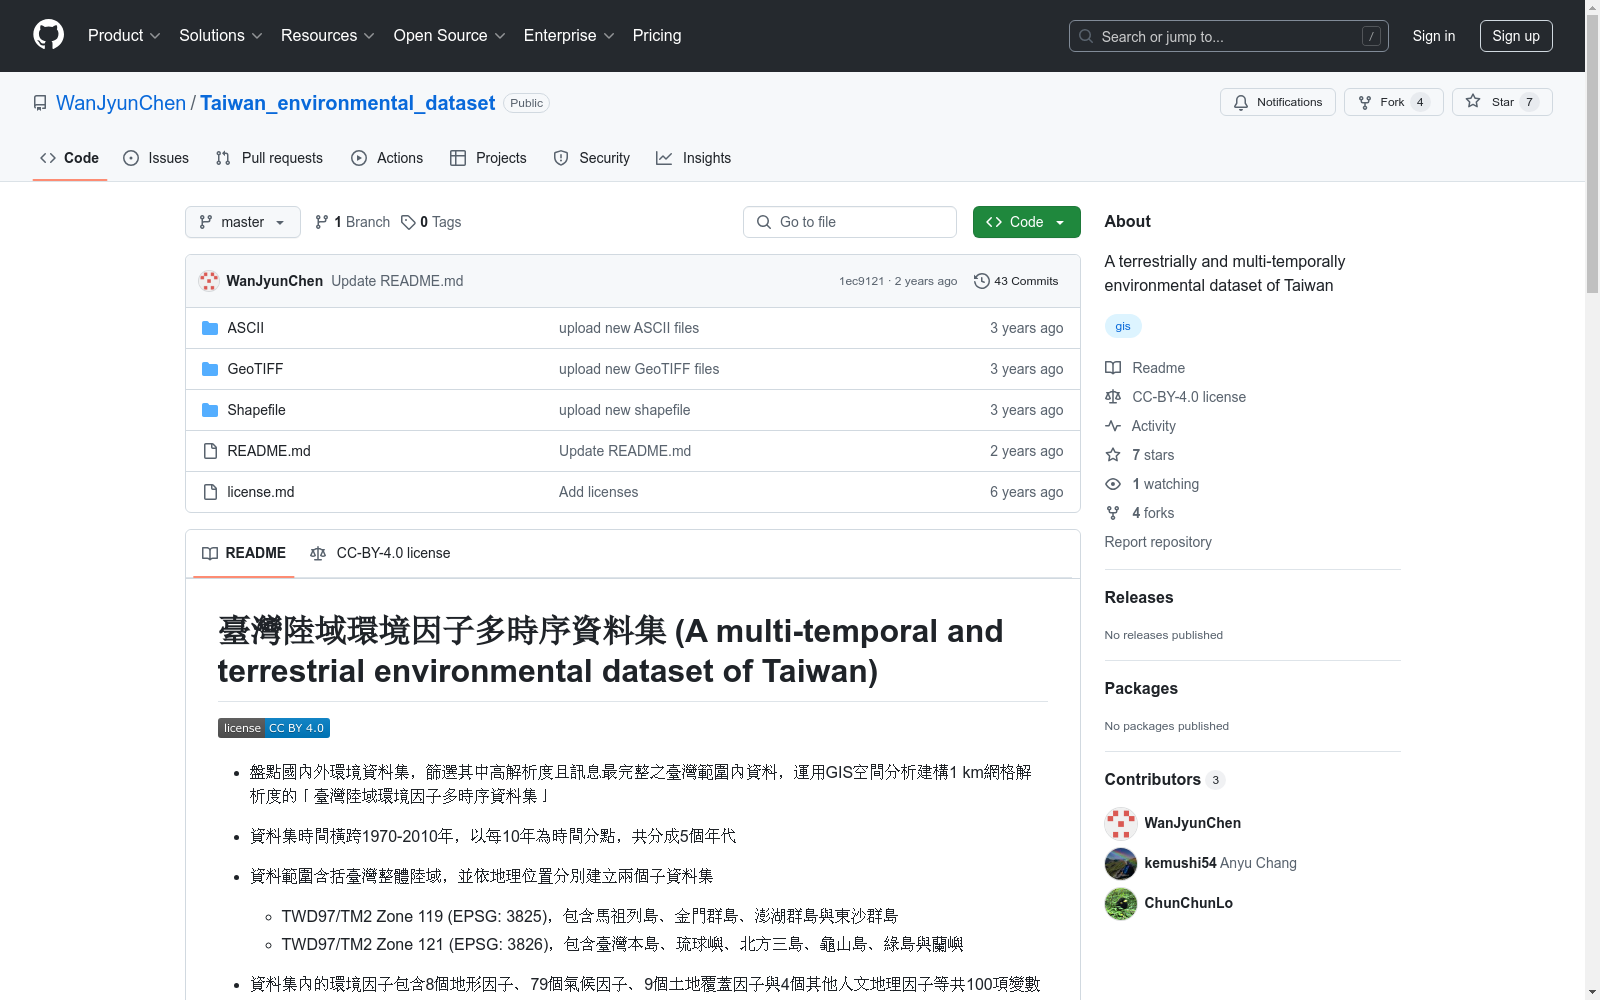Click kemushi54 contributor avatar
1600x1000 pixels.
tap(1121, 863)
